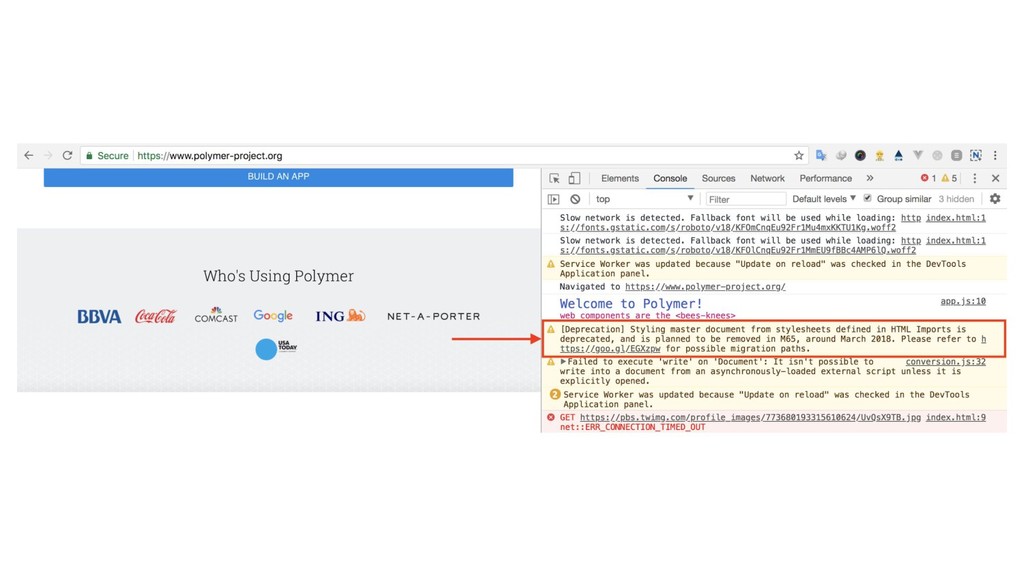
Task: Click net::ERR_CONNECTION_TIMED_OUT error text
Action: (x=632, y=427)
